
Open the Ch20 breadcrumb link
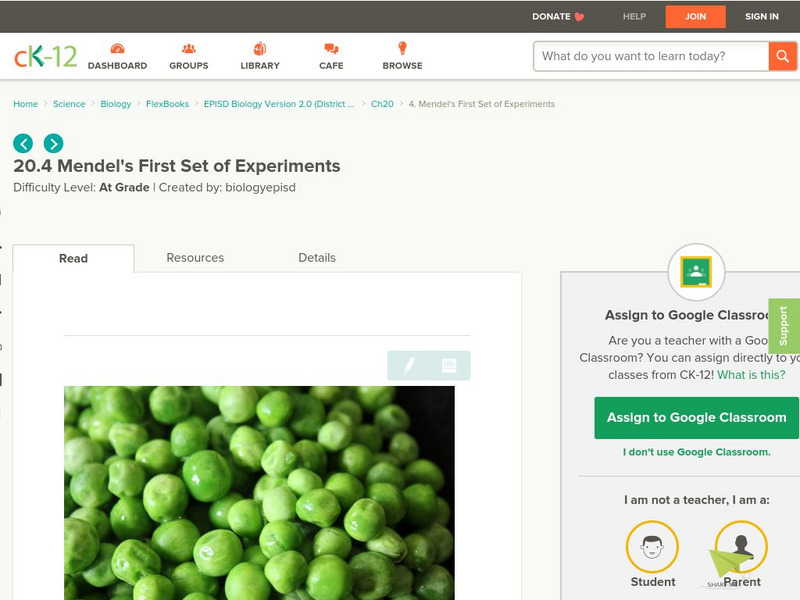382,104
